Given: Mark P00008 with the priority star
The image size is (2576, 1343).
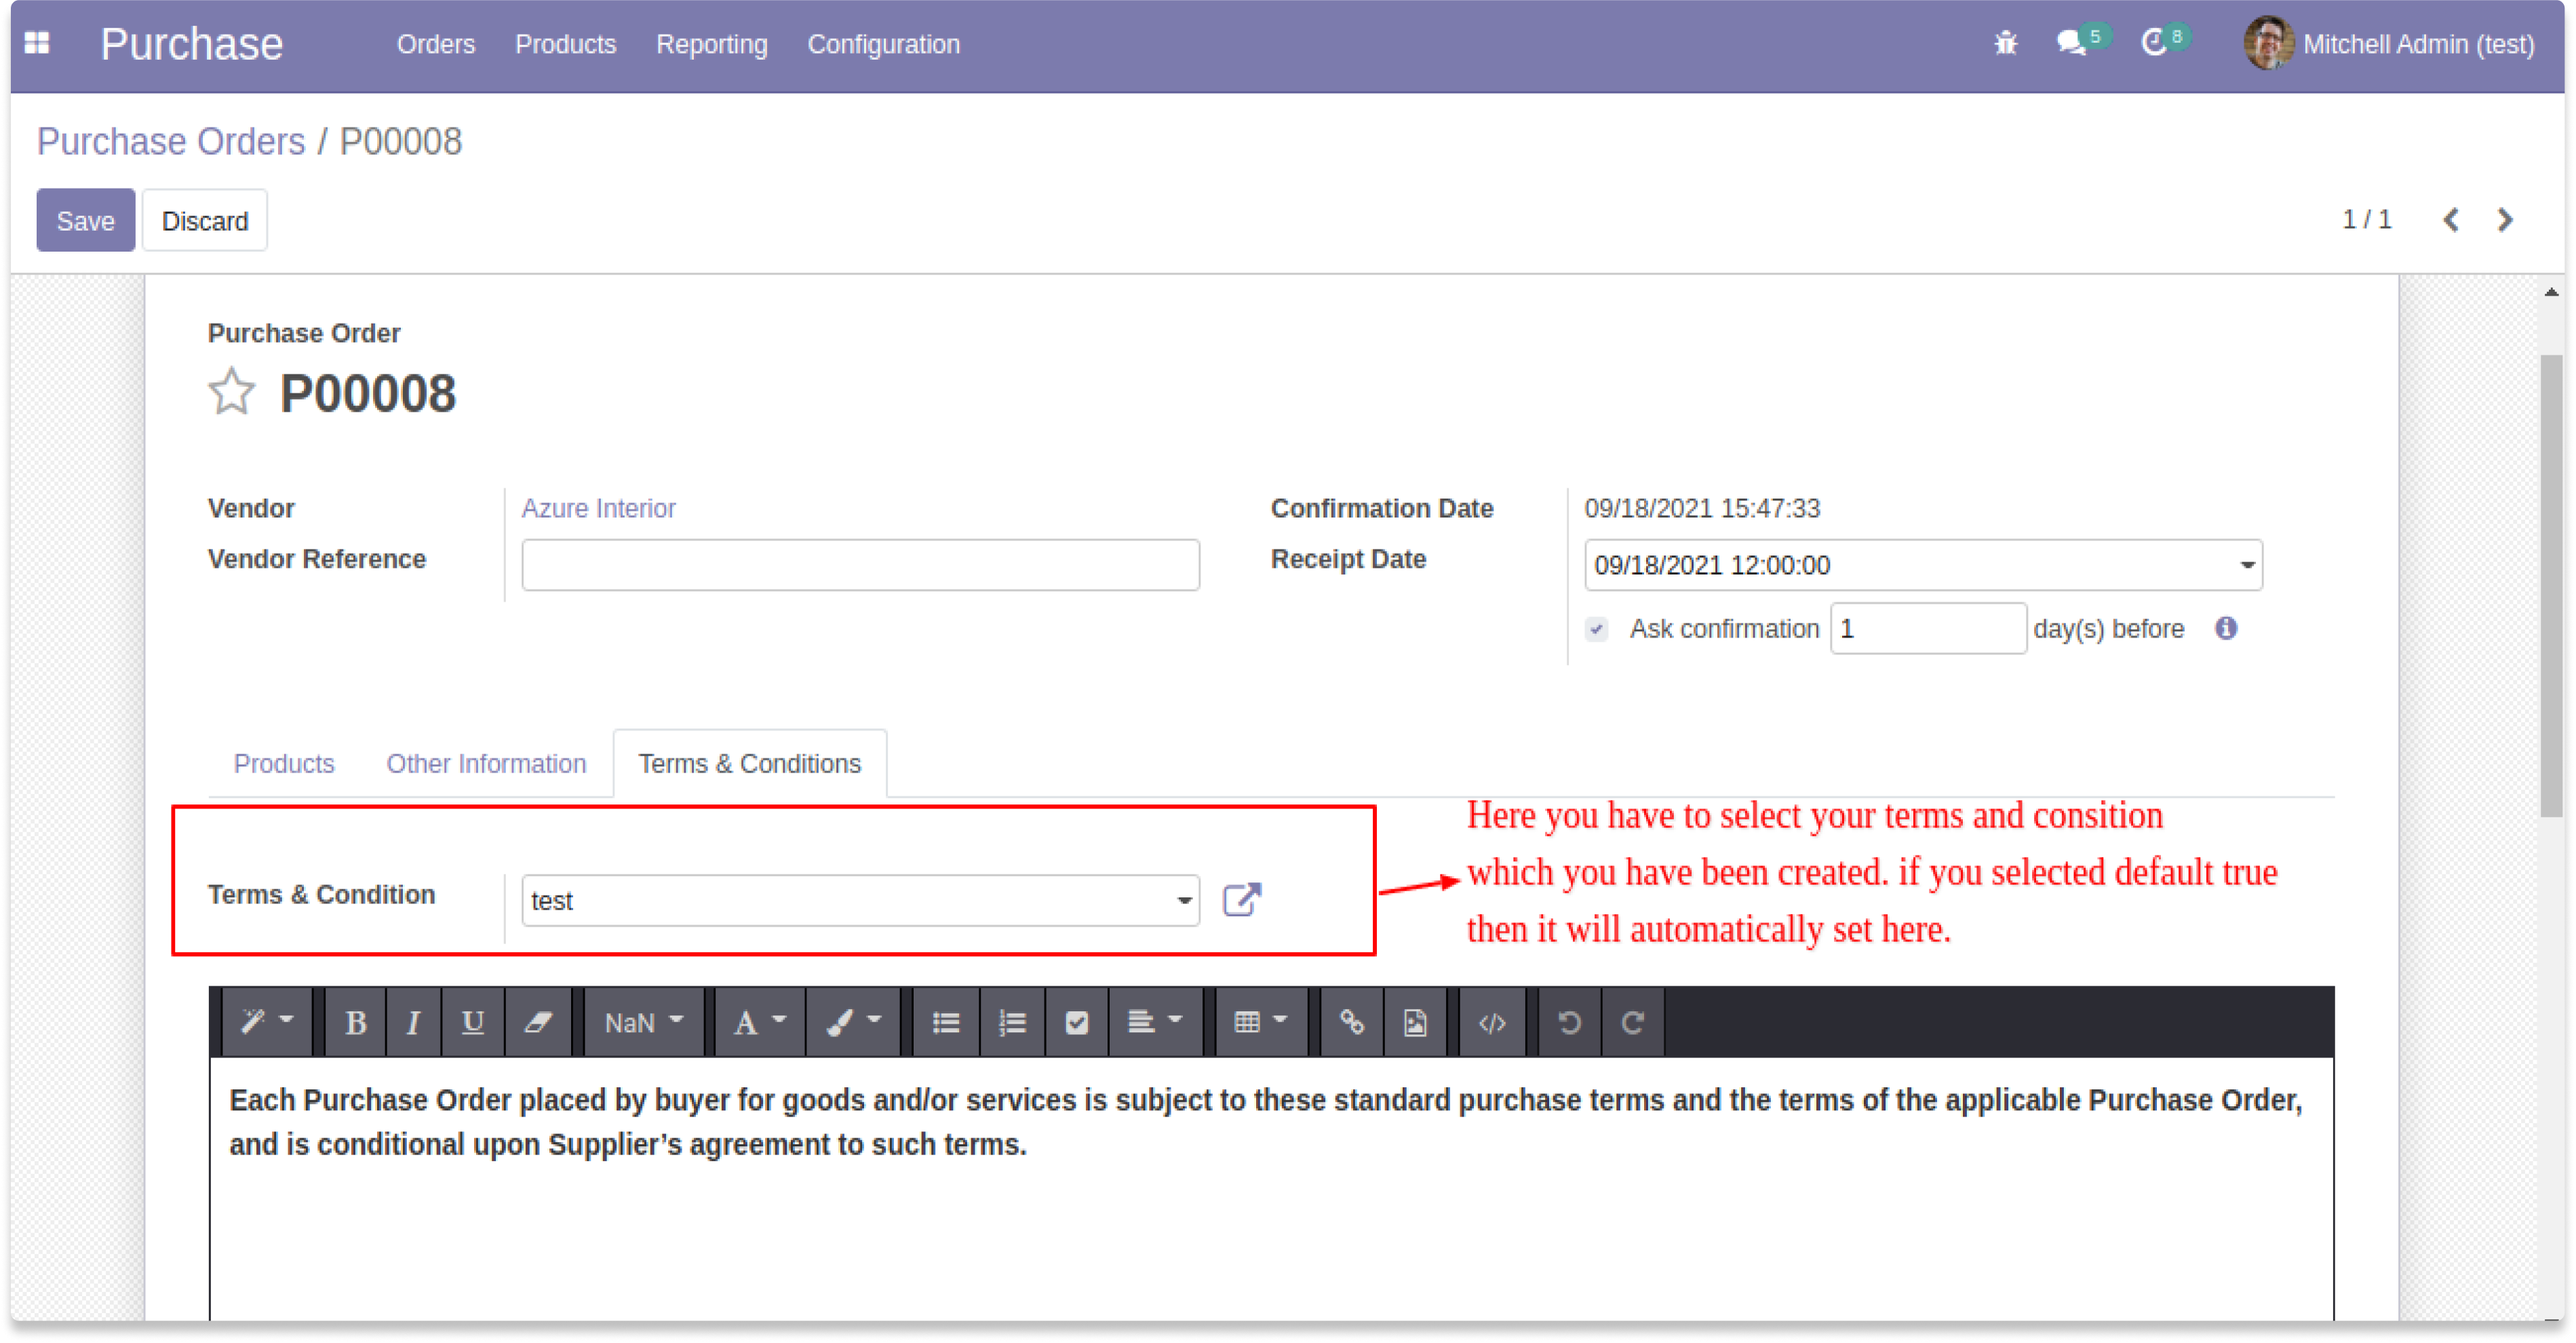Looking at the screenshot, I should pos(232,391).
